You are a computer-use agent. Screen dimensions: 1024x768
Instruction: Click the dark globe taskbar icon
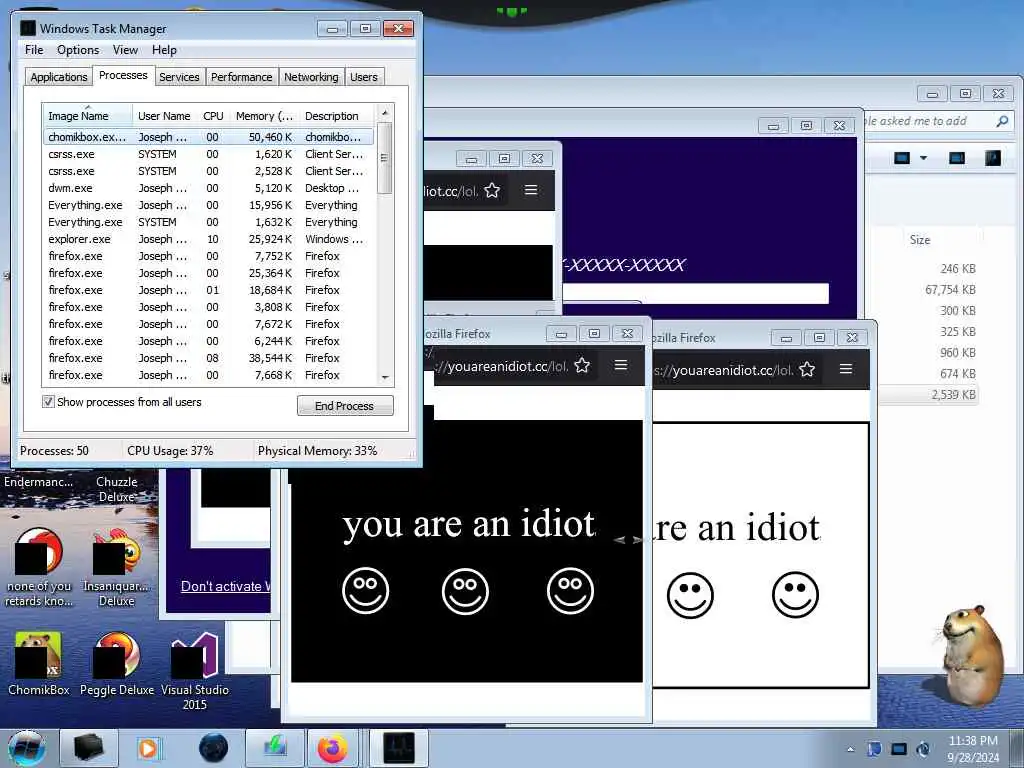[214, 748]
